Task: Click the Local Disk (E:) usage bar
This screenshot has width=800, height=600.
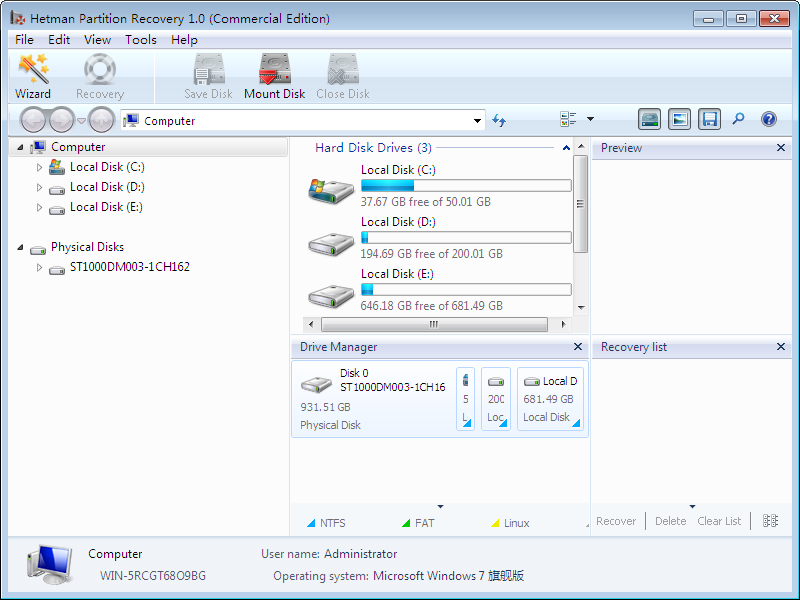Action: pos(466,289)
